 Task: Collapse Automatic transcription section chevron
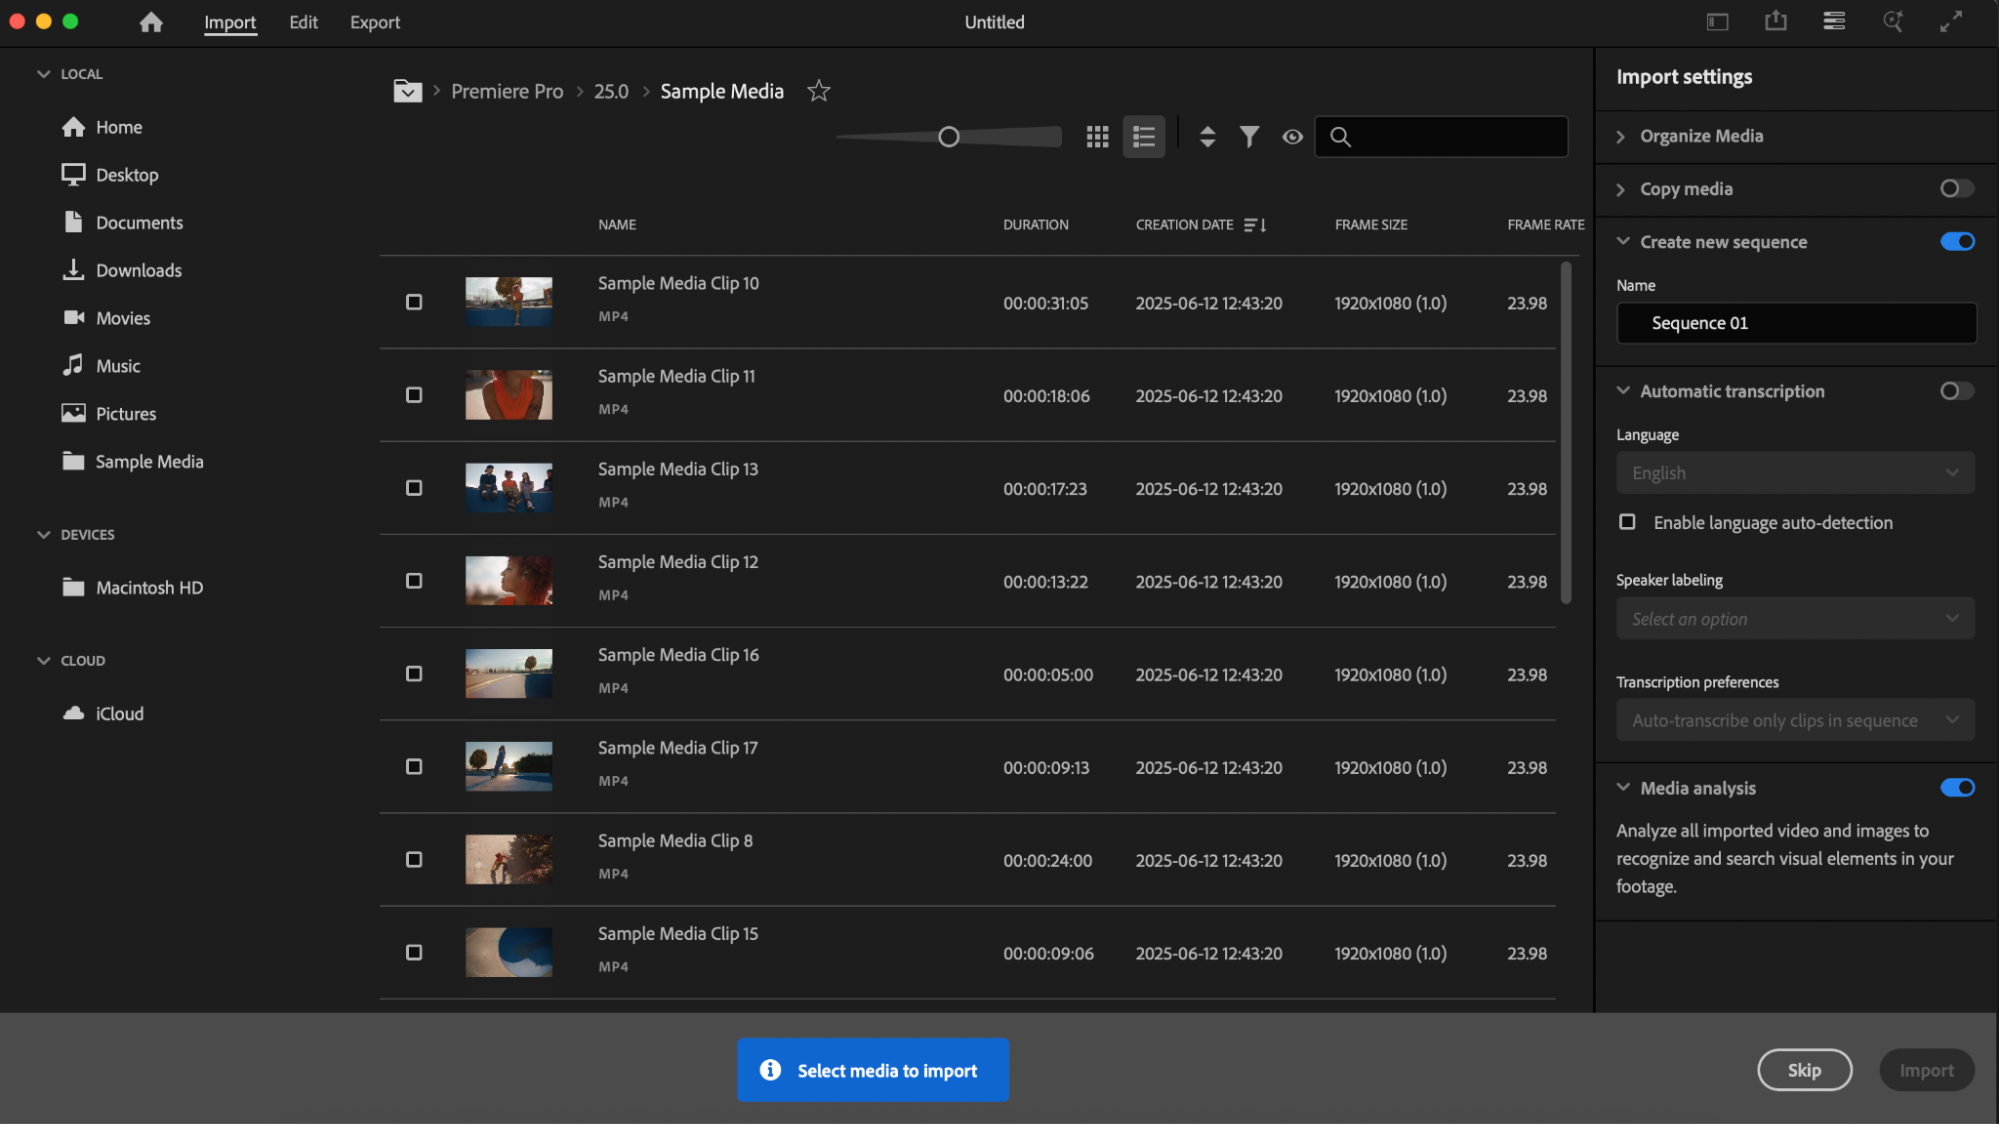point(1623,391)
